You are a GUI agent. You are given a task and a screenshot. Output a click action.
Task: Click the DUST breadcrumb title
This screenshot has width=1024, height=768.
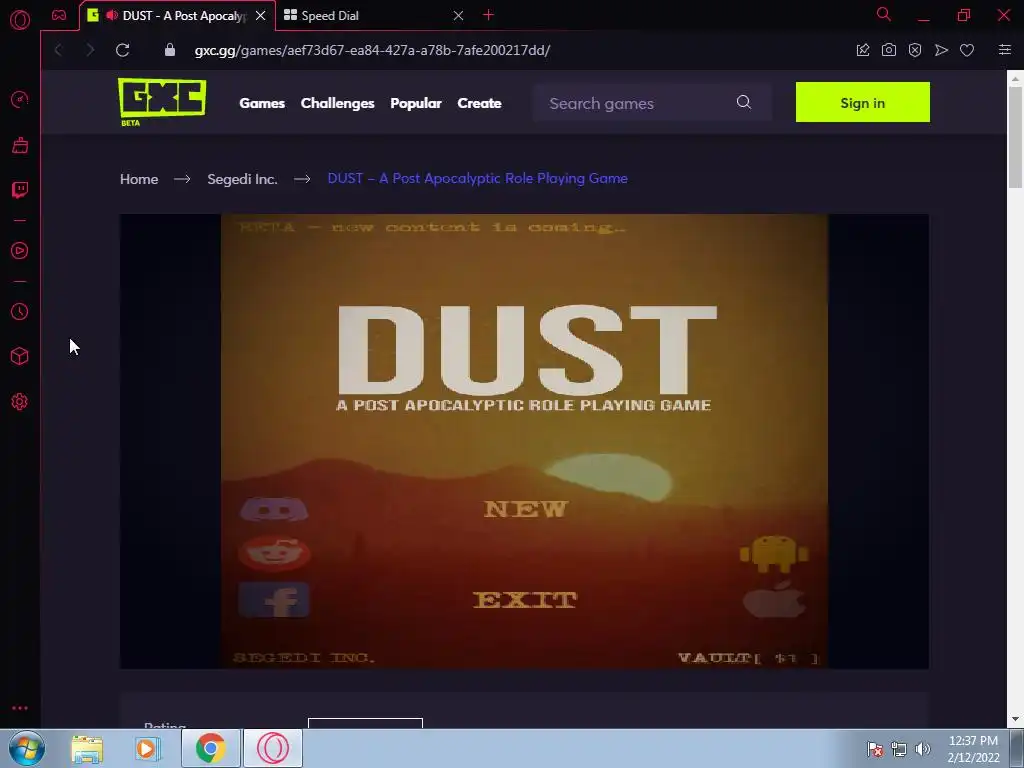click(x=477, y=178)
